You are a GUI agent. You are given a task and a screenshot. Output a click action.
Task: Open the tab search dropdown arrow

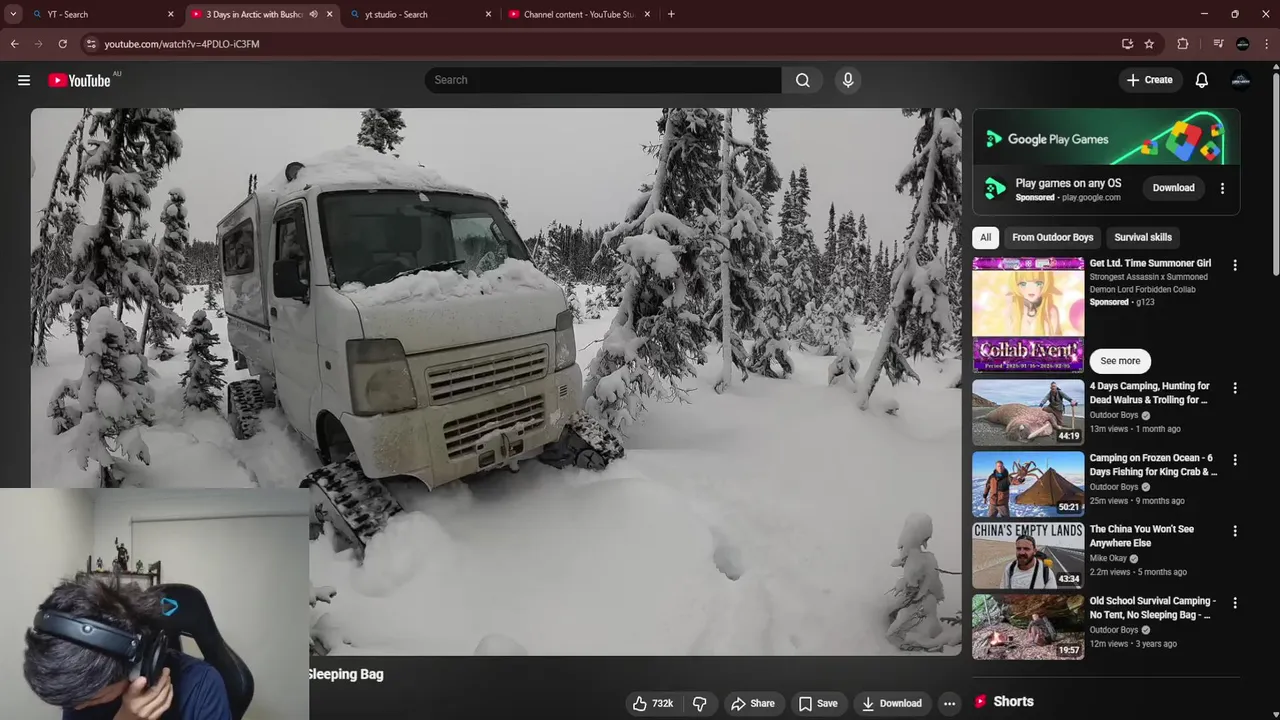pos(13,14)
